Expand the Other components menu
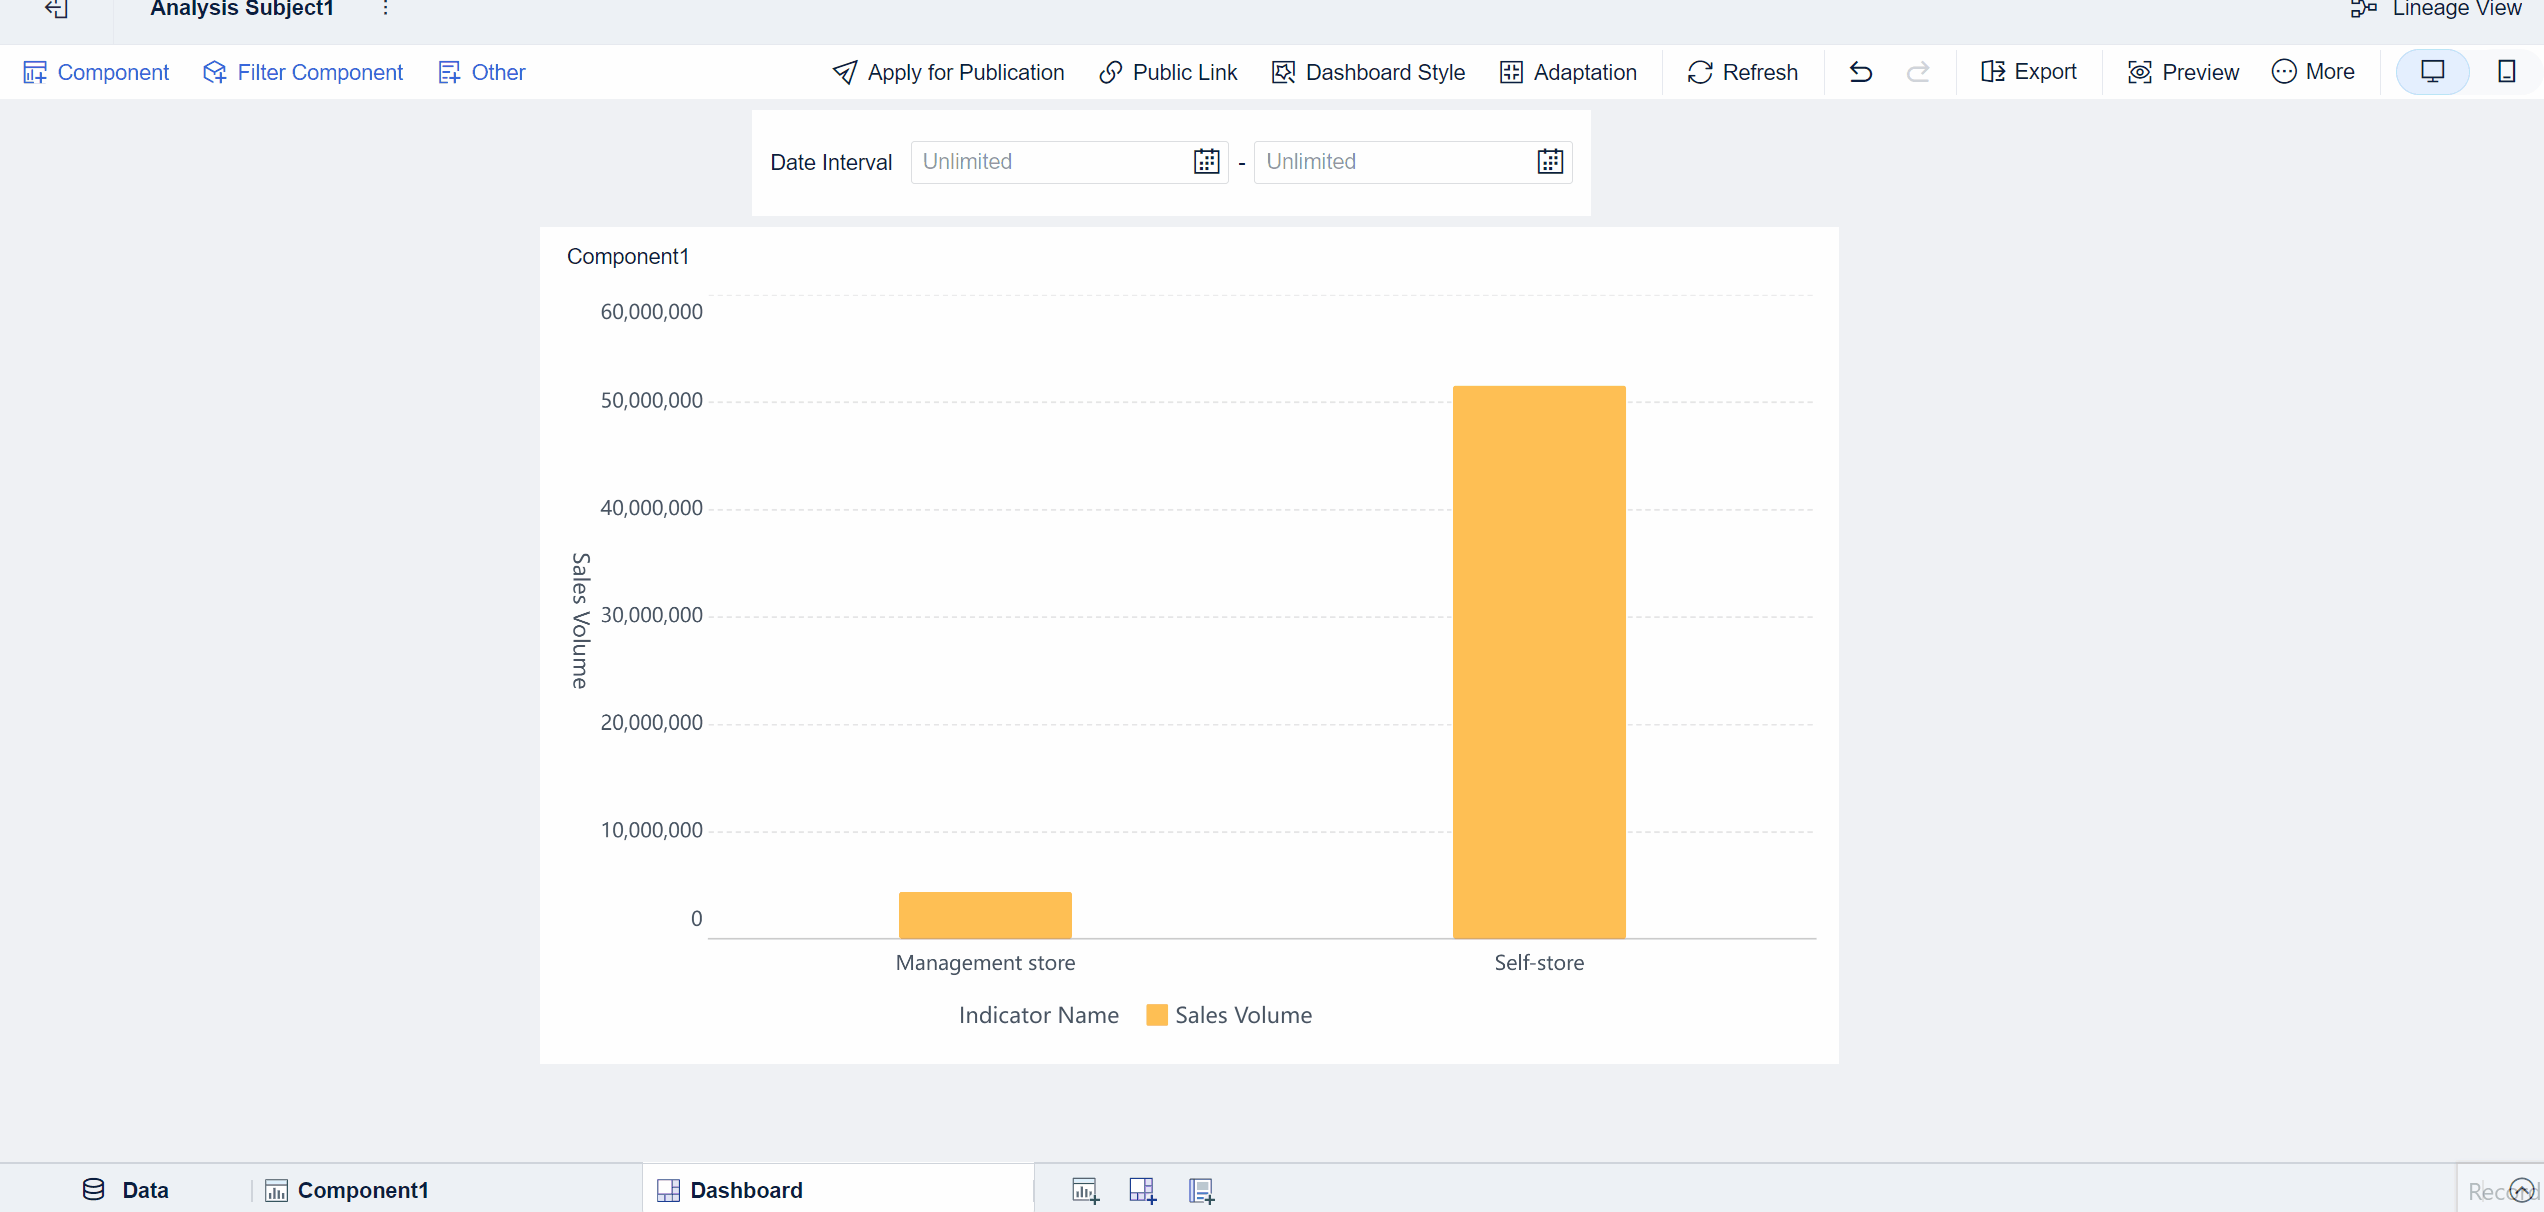The image size is (2544, 1212). [482, 72]
